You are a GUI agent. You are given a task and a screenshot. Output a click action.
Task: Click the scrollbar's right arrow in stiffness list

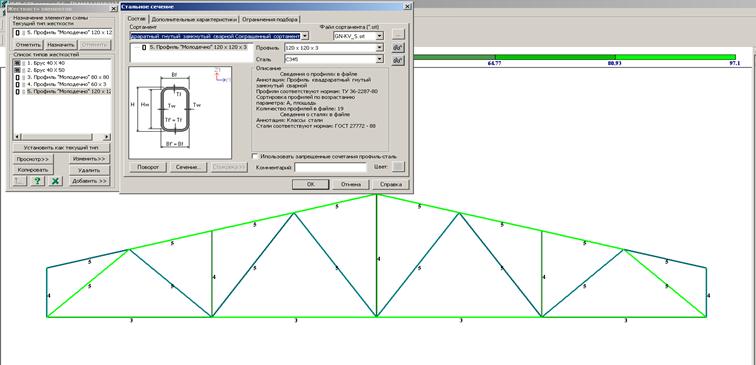(x=107, y=137)
